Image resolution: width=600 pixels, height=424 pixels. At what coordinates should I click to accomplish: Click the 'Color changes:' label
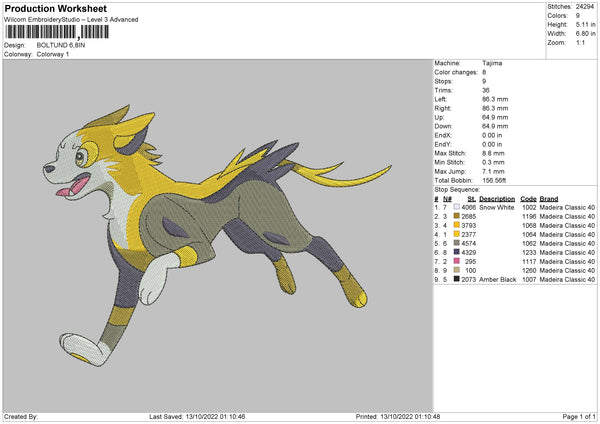click(x=456, y=72)
